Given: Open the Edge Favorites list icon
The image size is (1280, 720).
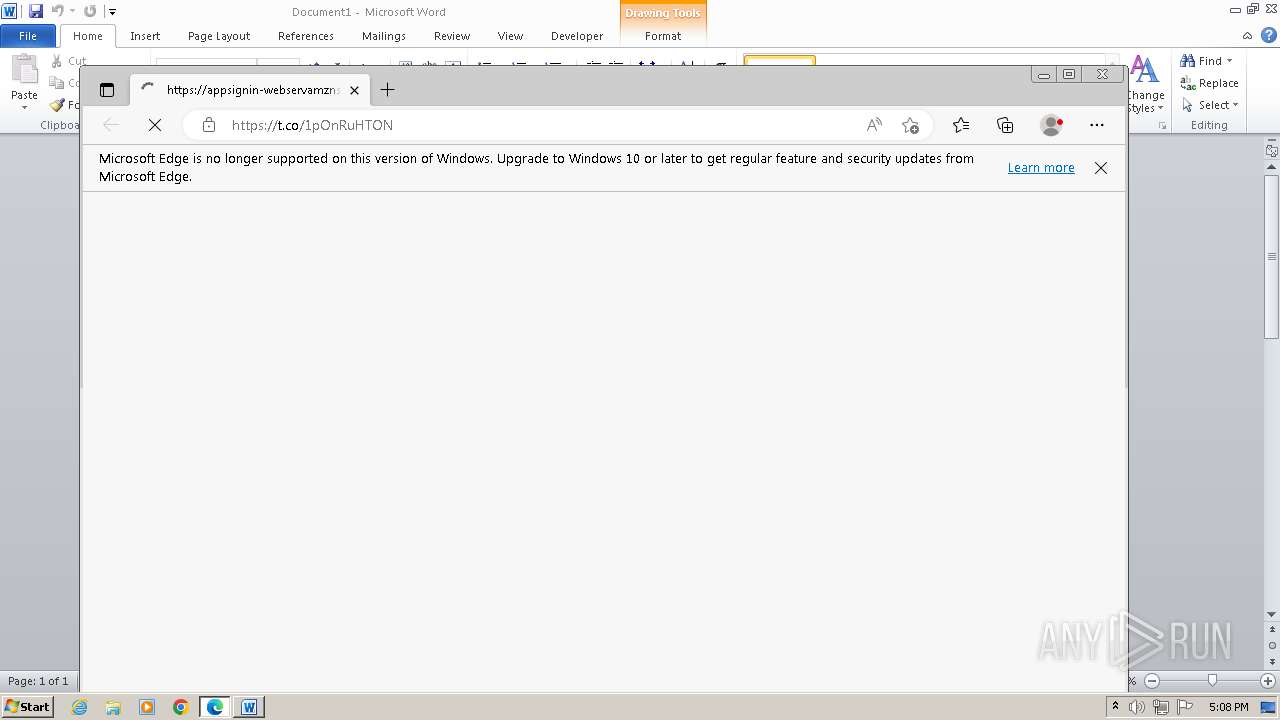Looking at the screenshot, I should (961, 125).
